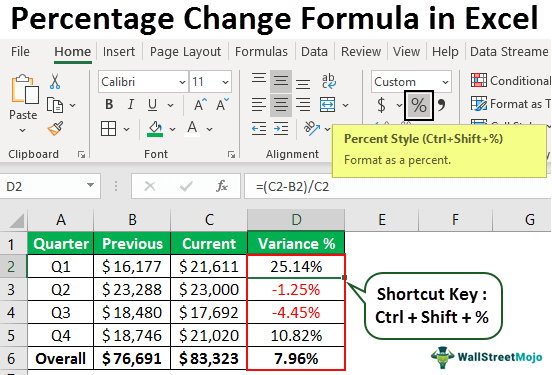Click the Wrap Text icon
552x375 pixels.
pos(328,81)
